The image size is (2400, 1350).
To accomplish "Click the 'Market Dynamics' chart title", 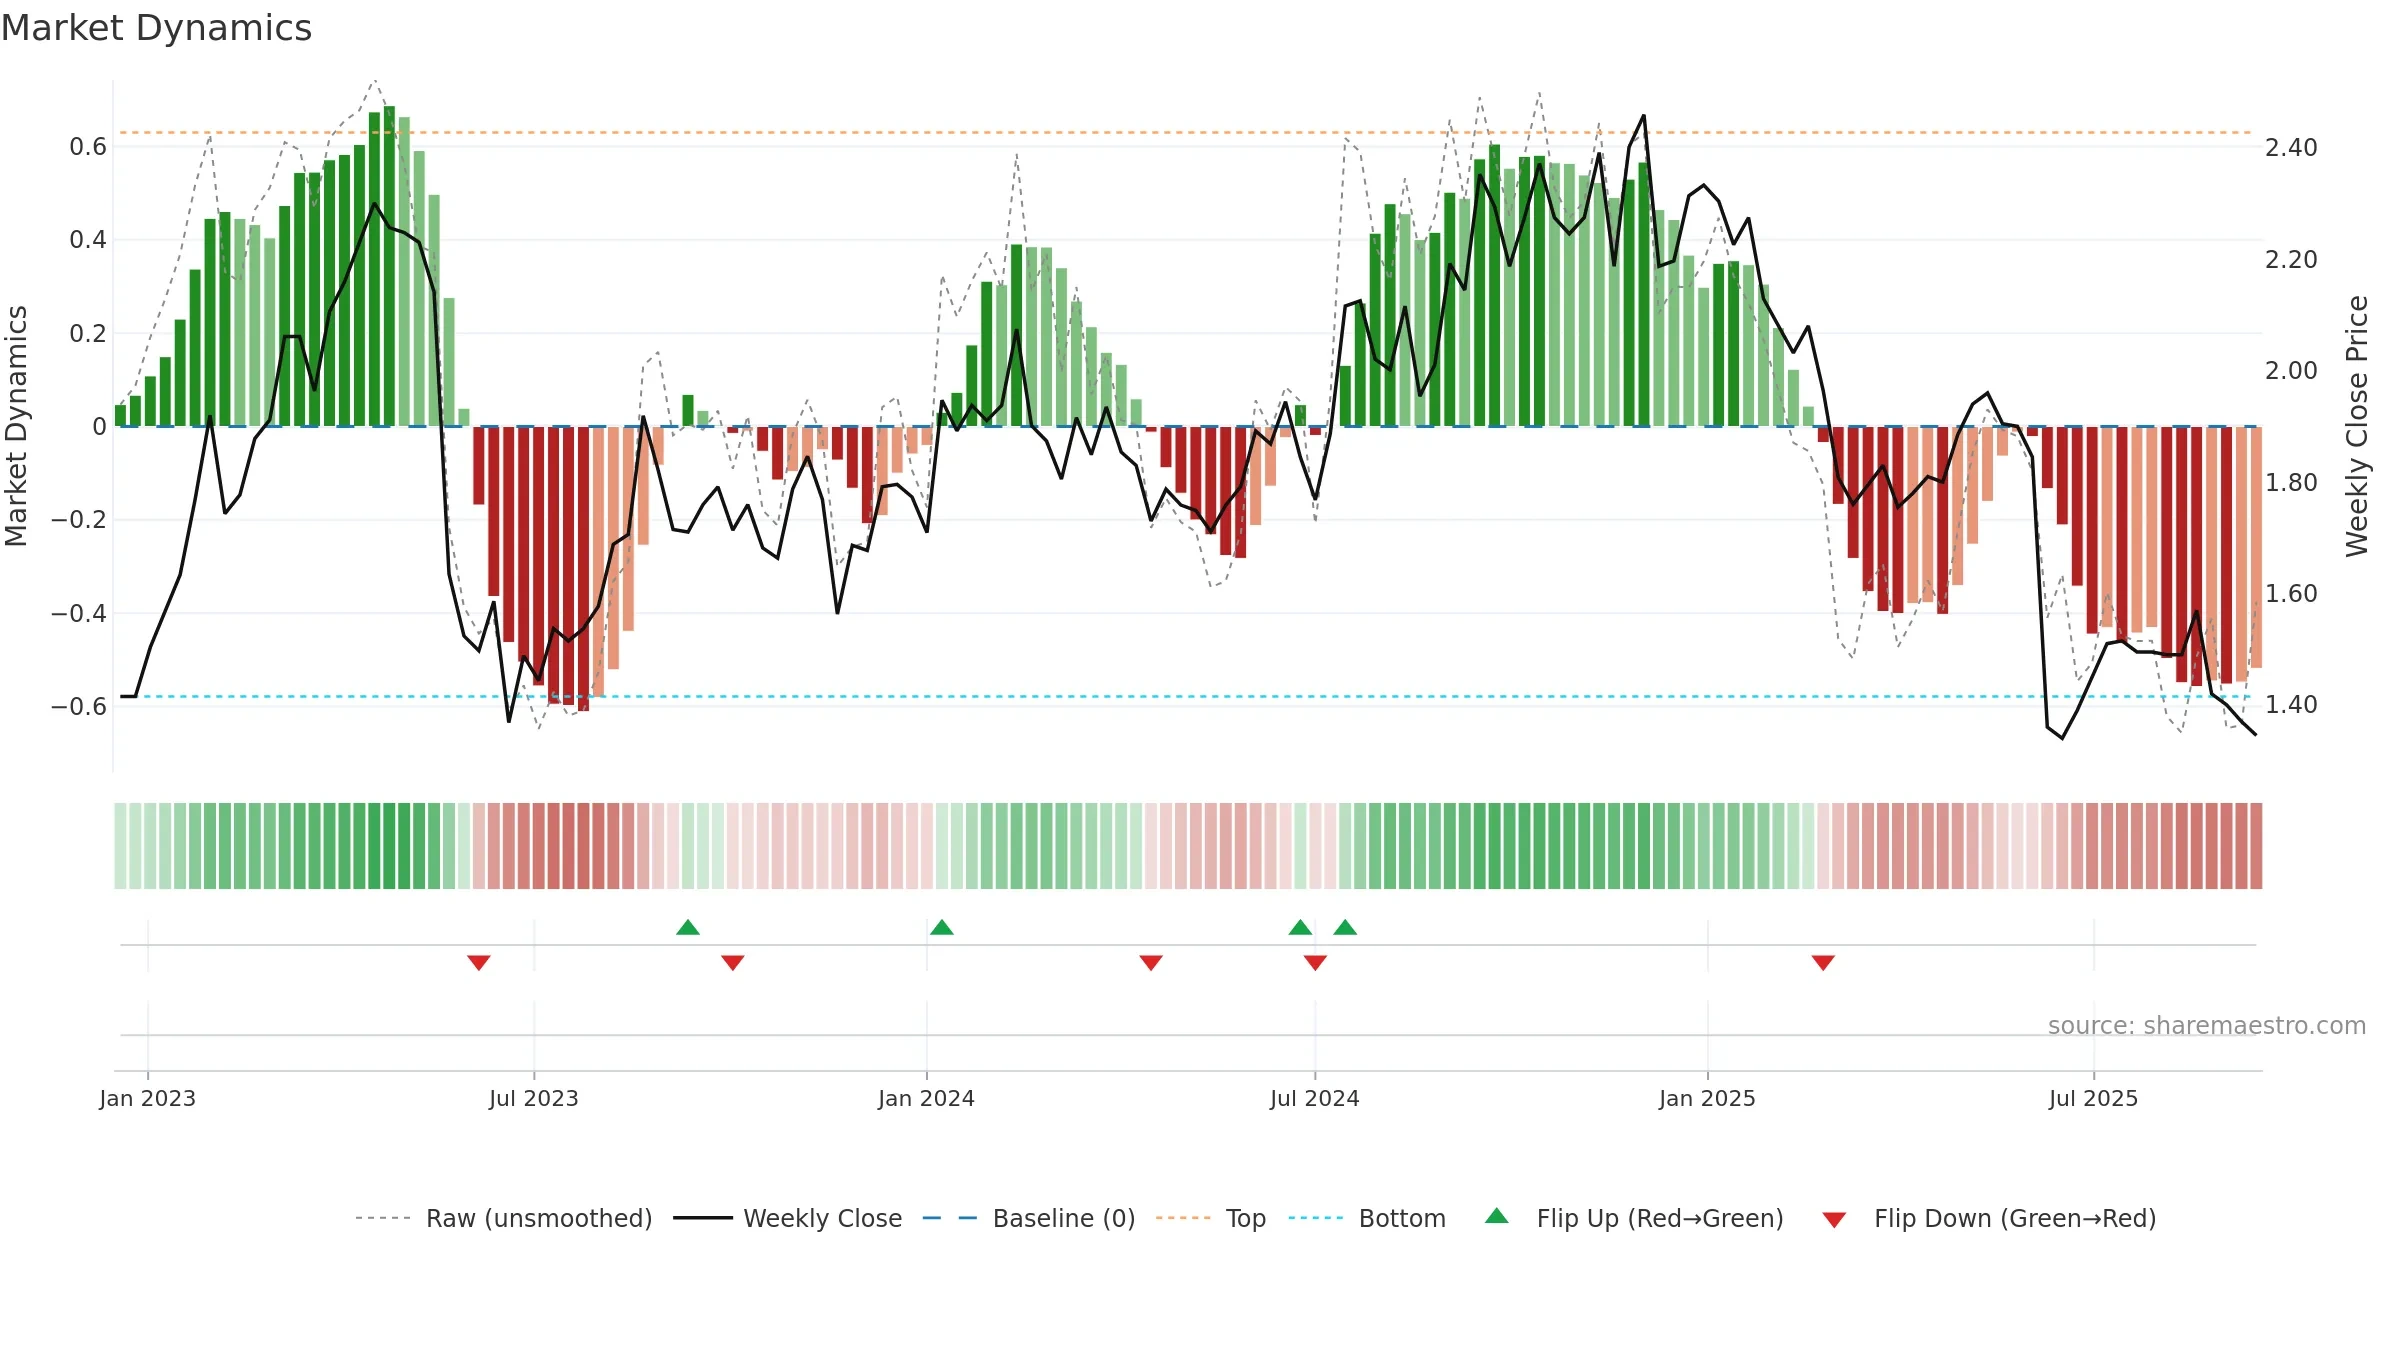I will tap(156, 28).
